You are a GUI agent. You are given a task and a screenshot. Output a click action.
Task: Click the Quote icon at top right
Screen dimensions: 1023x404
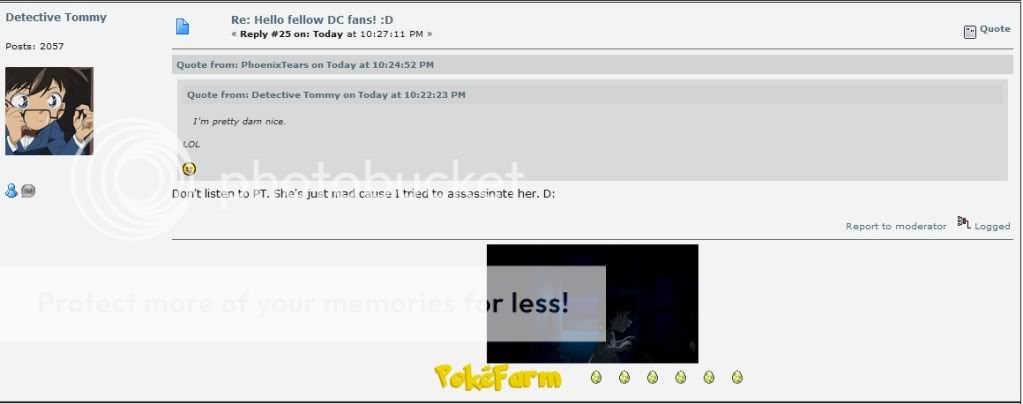point(970,31)
